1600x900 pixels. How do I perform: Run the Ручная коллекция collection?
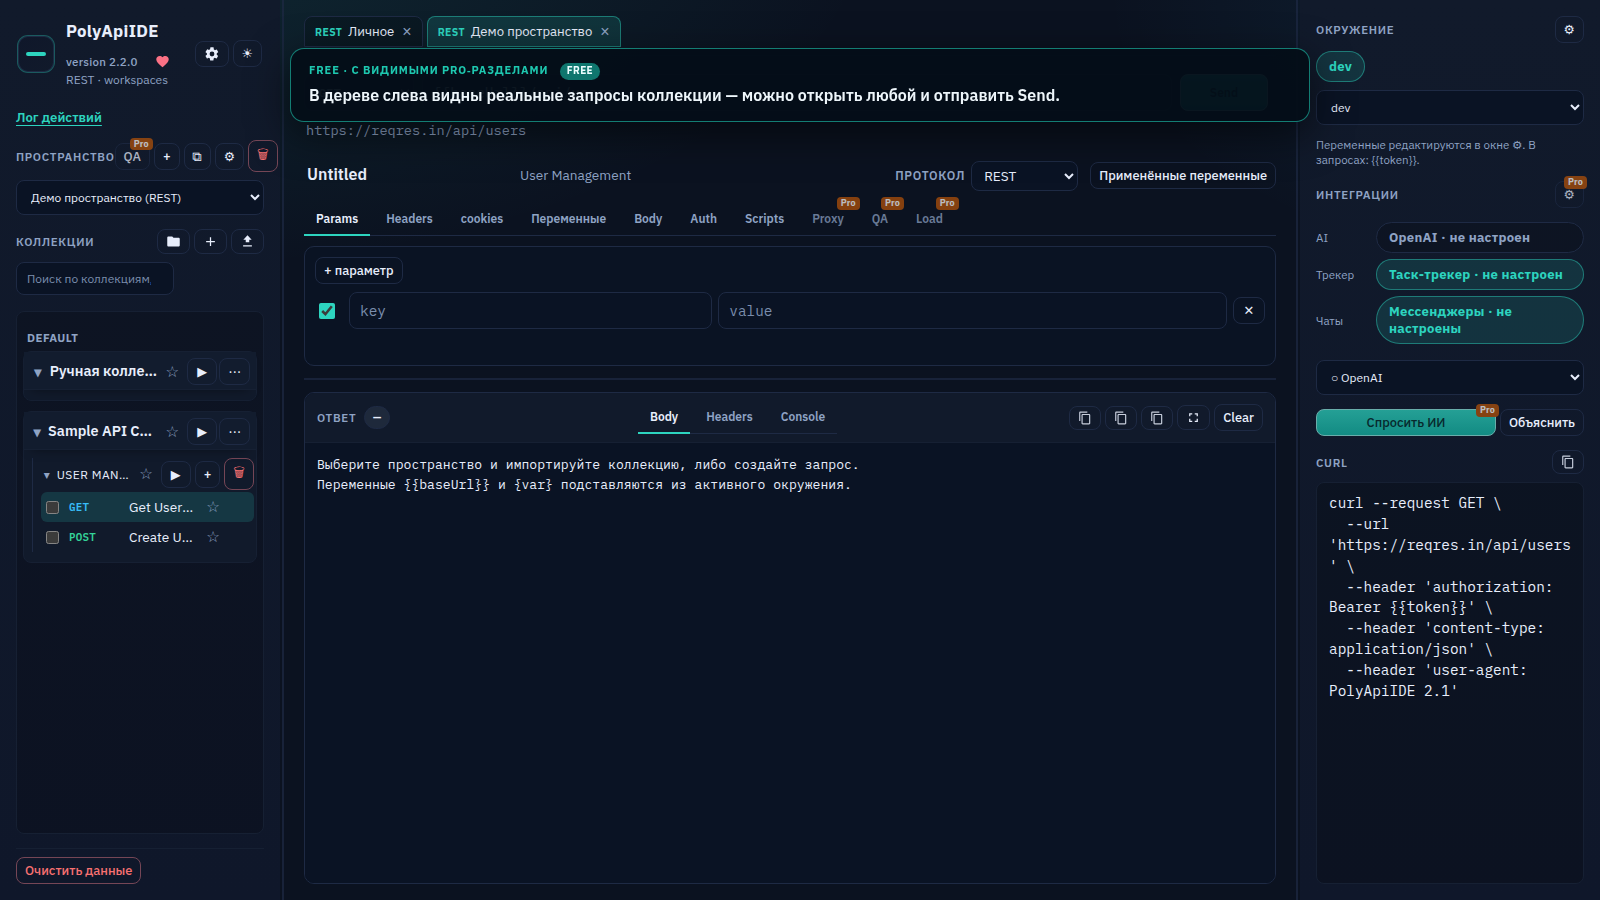pos(201,372)
